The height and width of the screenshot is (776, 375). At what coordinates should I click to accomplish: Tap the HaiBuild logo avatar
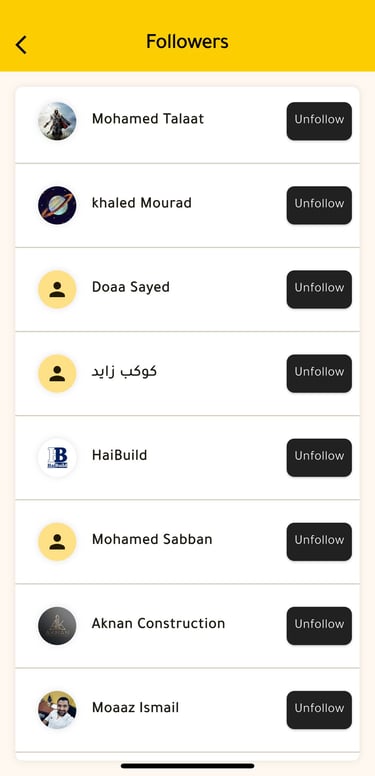pos(57,458)
